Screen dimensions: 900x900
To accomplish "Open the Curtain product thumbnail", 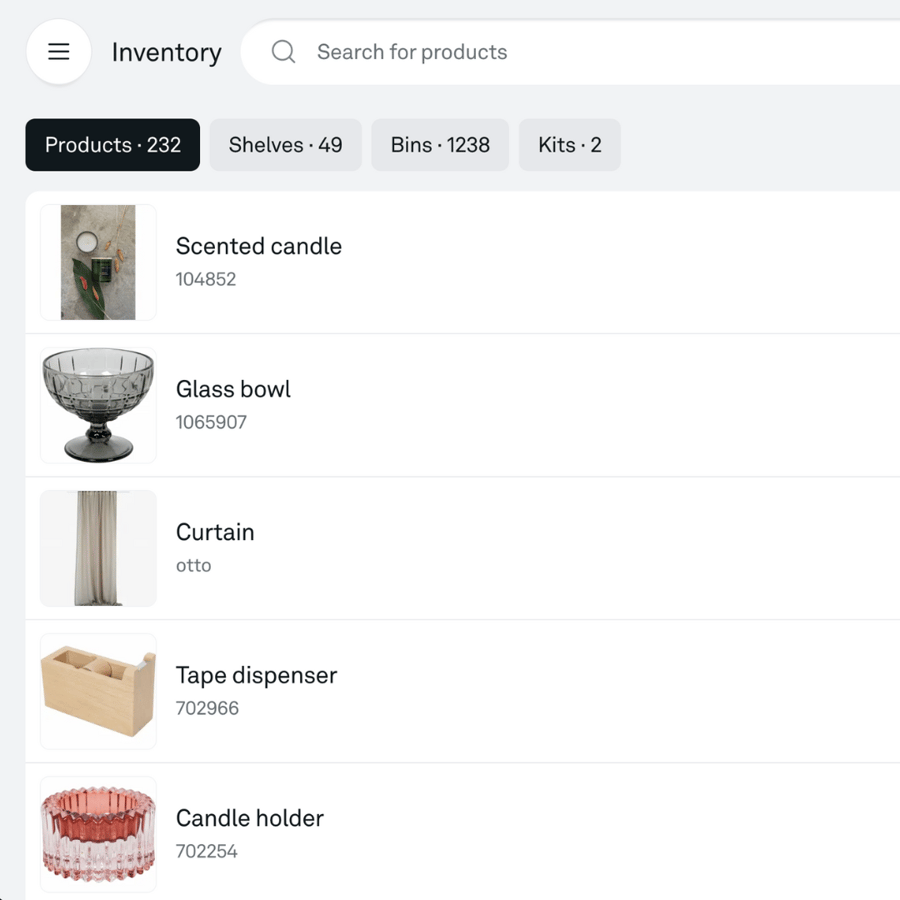I will point(97,548).
